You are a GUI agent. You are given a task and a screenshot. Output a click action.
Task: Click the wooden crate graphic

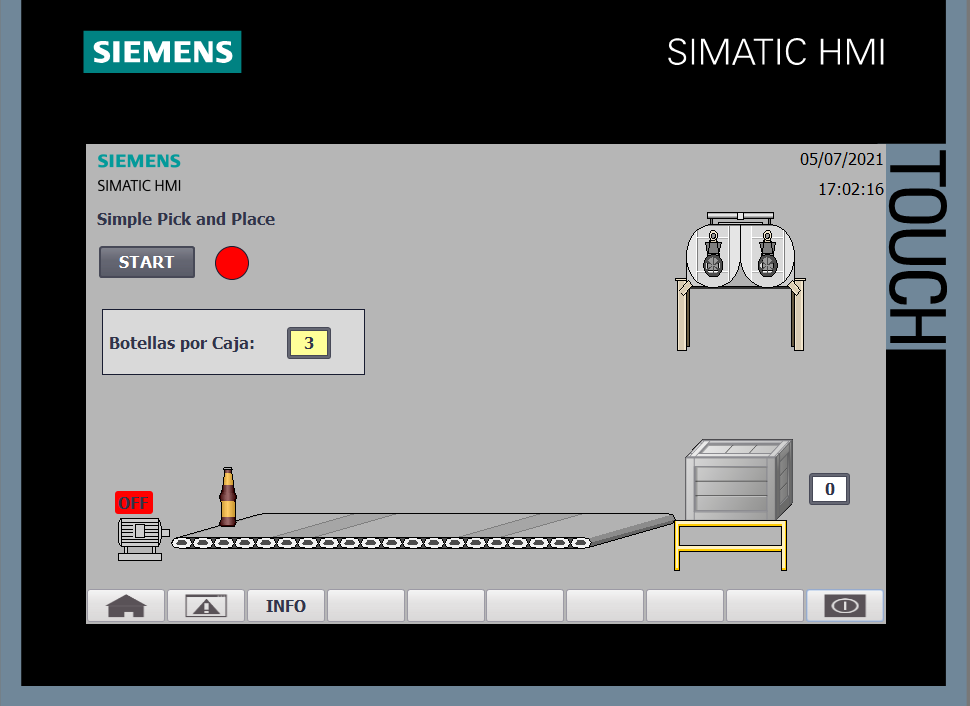738,480
